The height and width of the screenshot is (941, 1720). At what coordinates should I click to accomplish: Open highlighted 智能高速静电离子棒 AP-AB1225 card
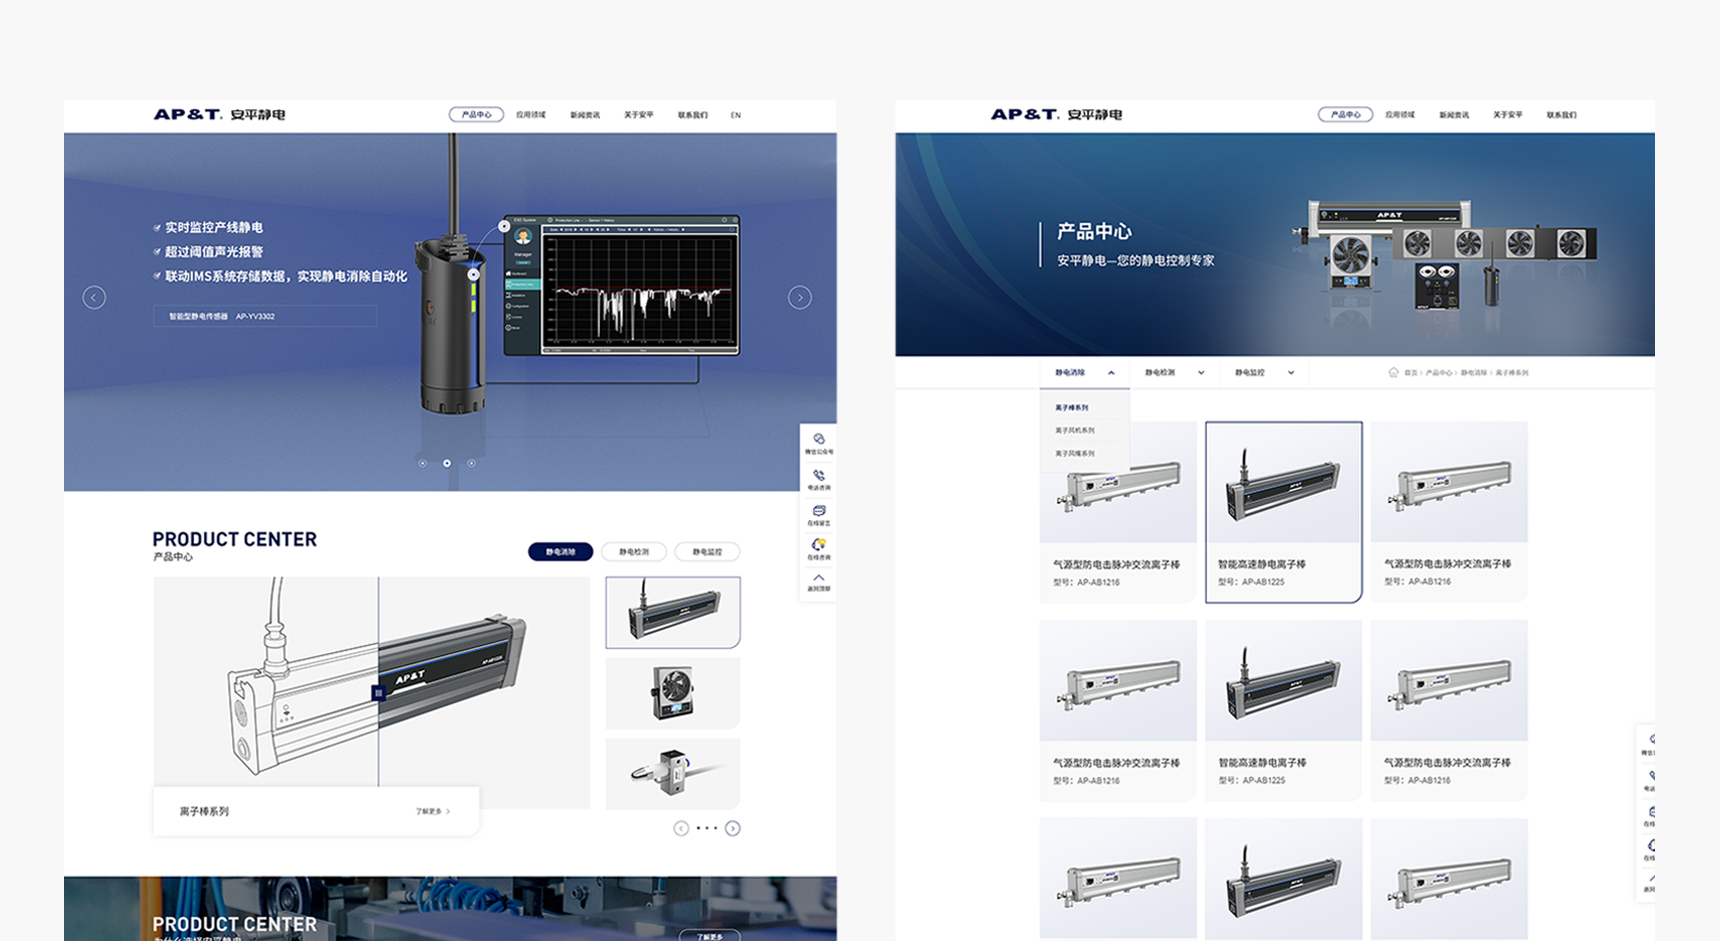1284,512
